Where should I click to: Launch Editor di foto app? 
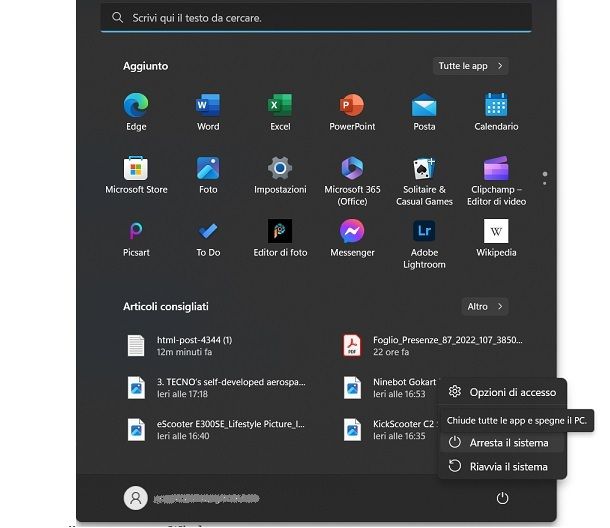pos(280,238)
